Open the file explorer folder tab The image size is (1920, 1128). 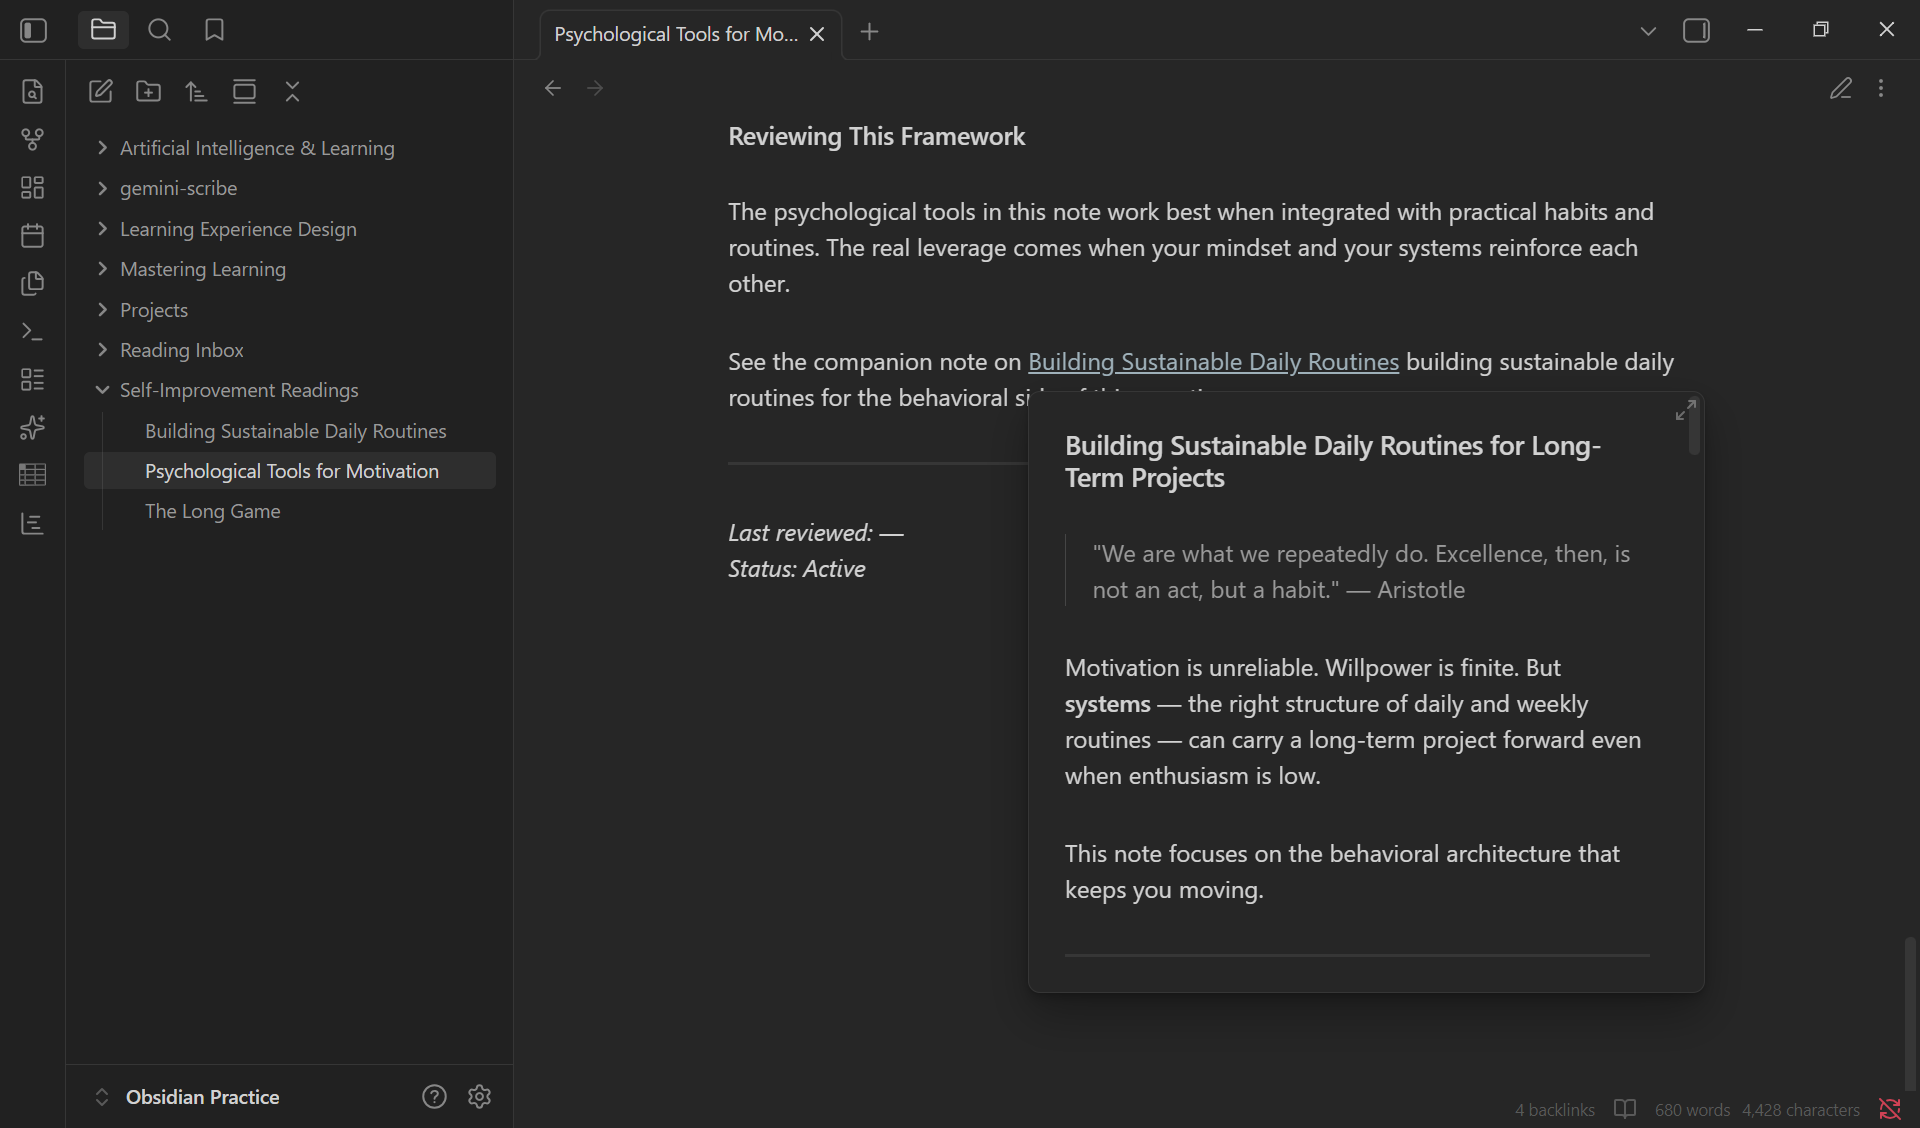coord(103,30)
